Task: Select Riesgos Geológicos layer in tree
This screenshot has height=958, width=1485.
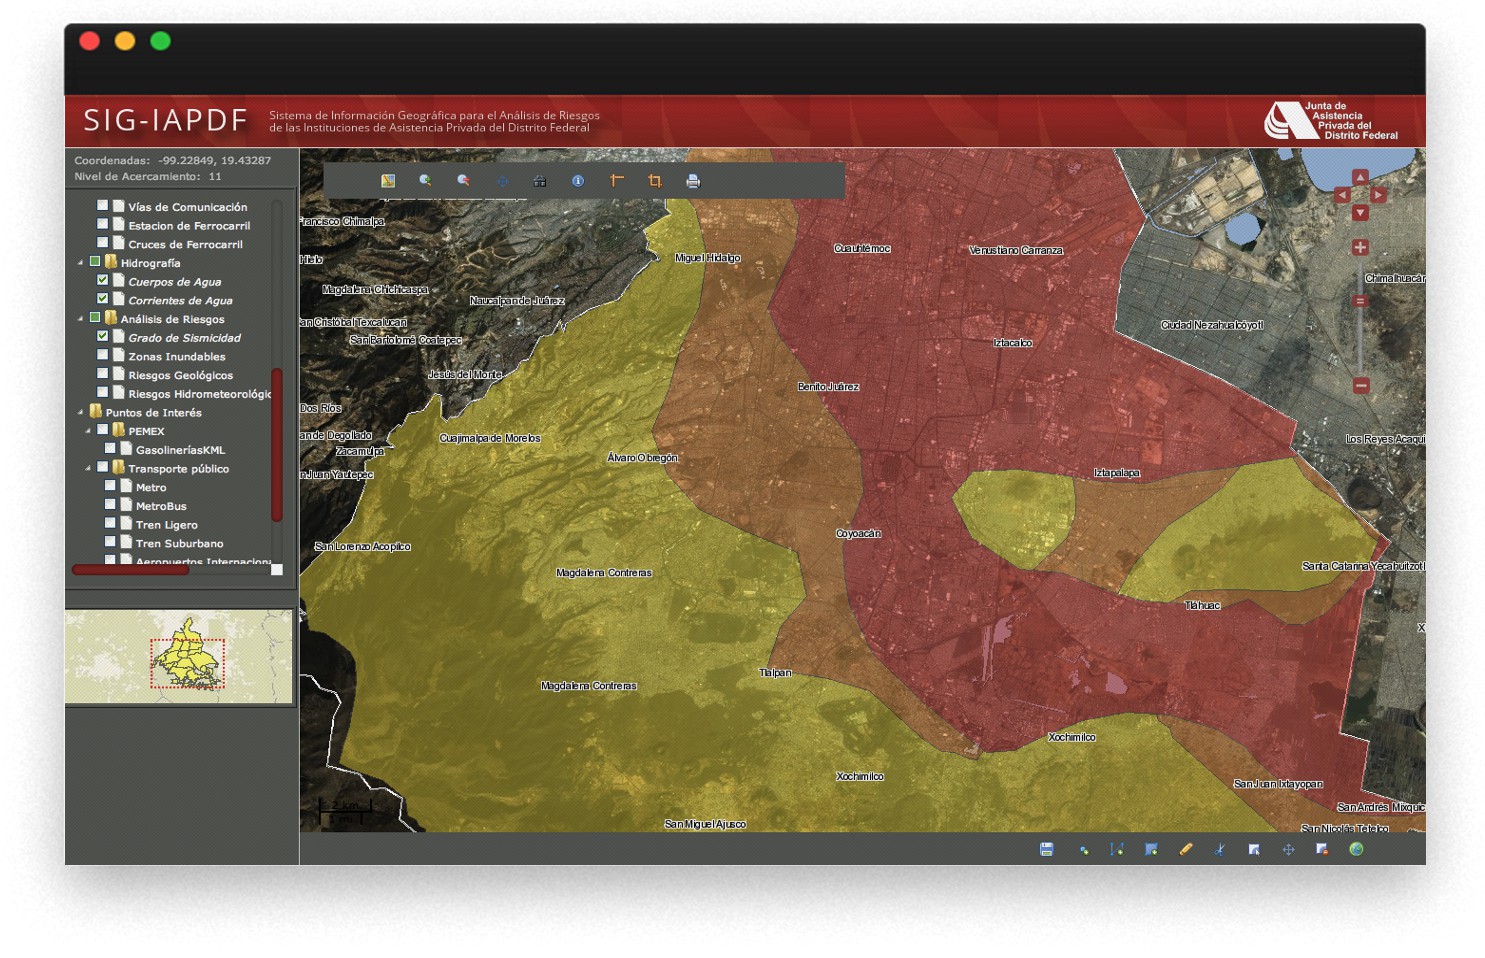Action: pyautogui.click(x=180, y=375)
